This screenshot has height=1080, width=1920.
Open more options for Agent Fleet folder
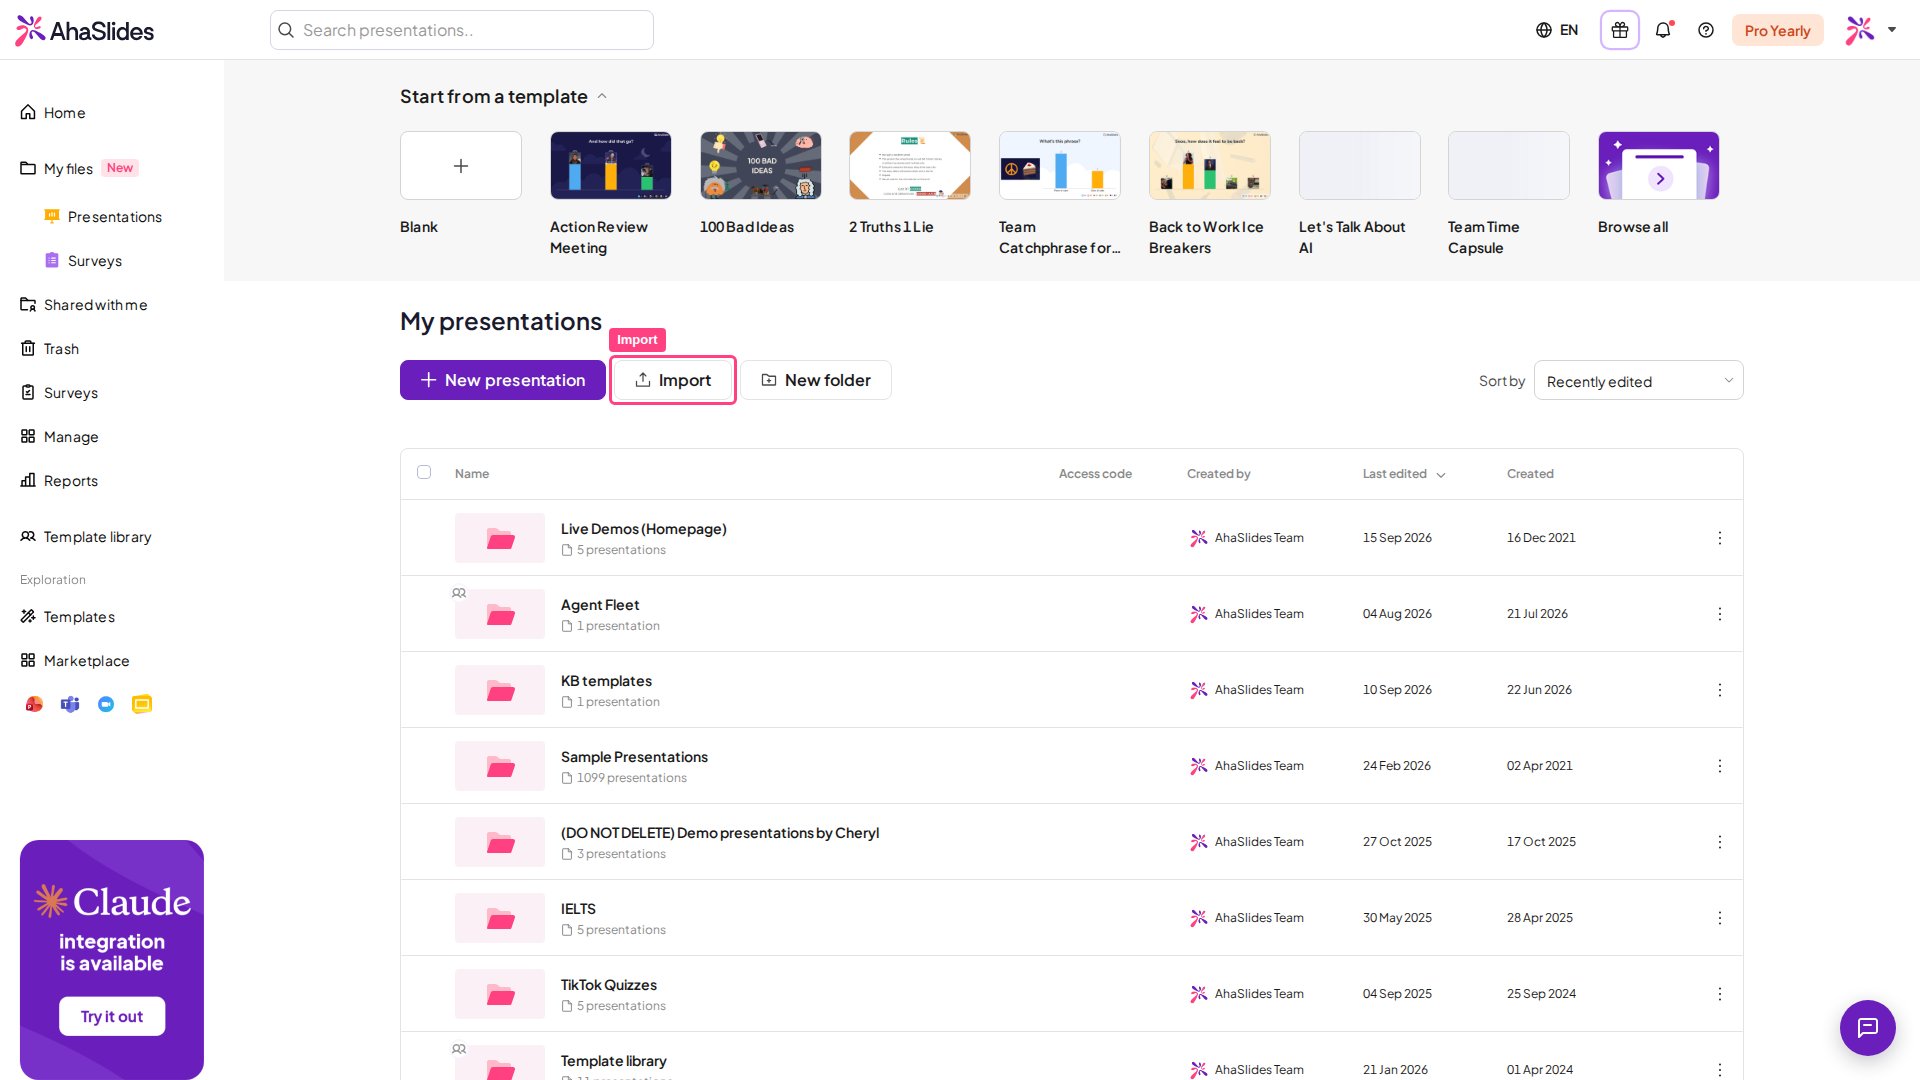point(1720,614)
